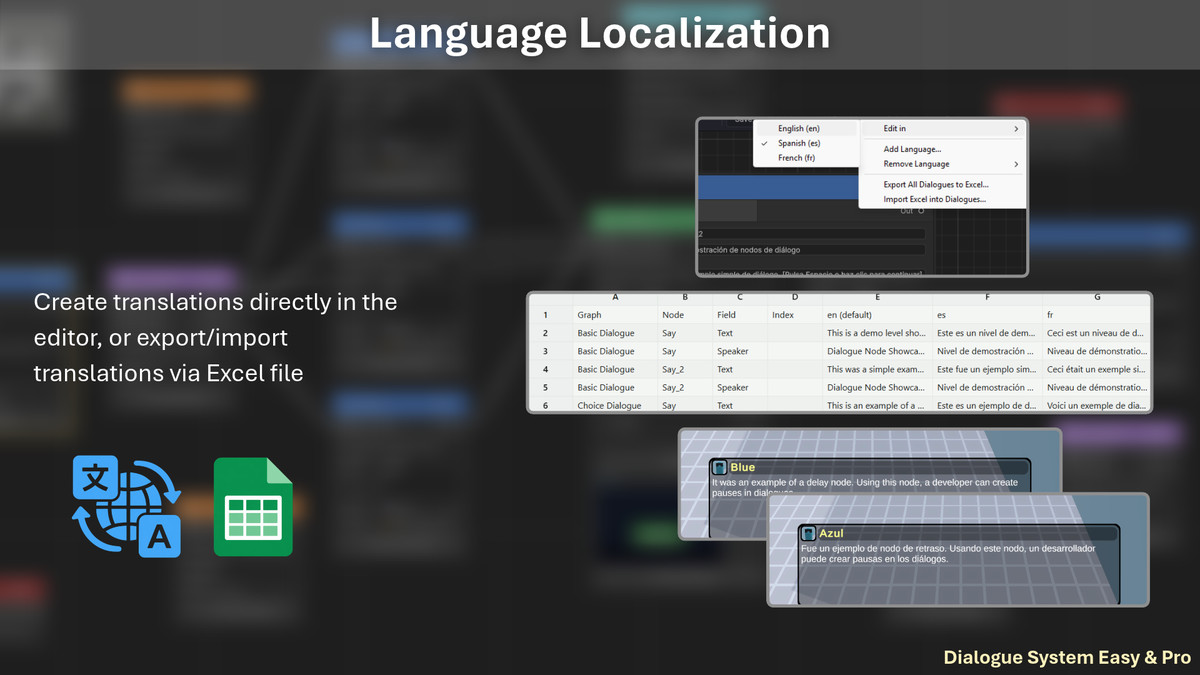
Task: Select spreadsheet column G header
Action: [x=1097, y=297]
